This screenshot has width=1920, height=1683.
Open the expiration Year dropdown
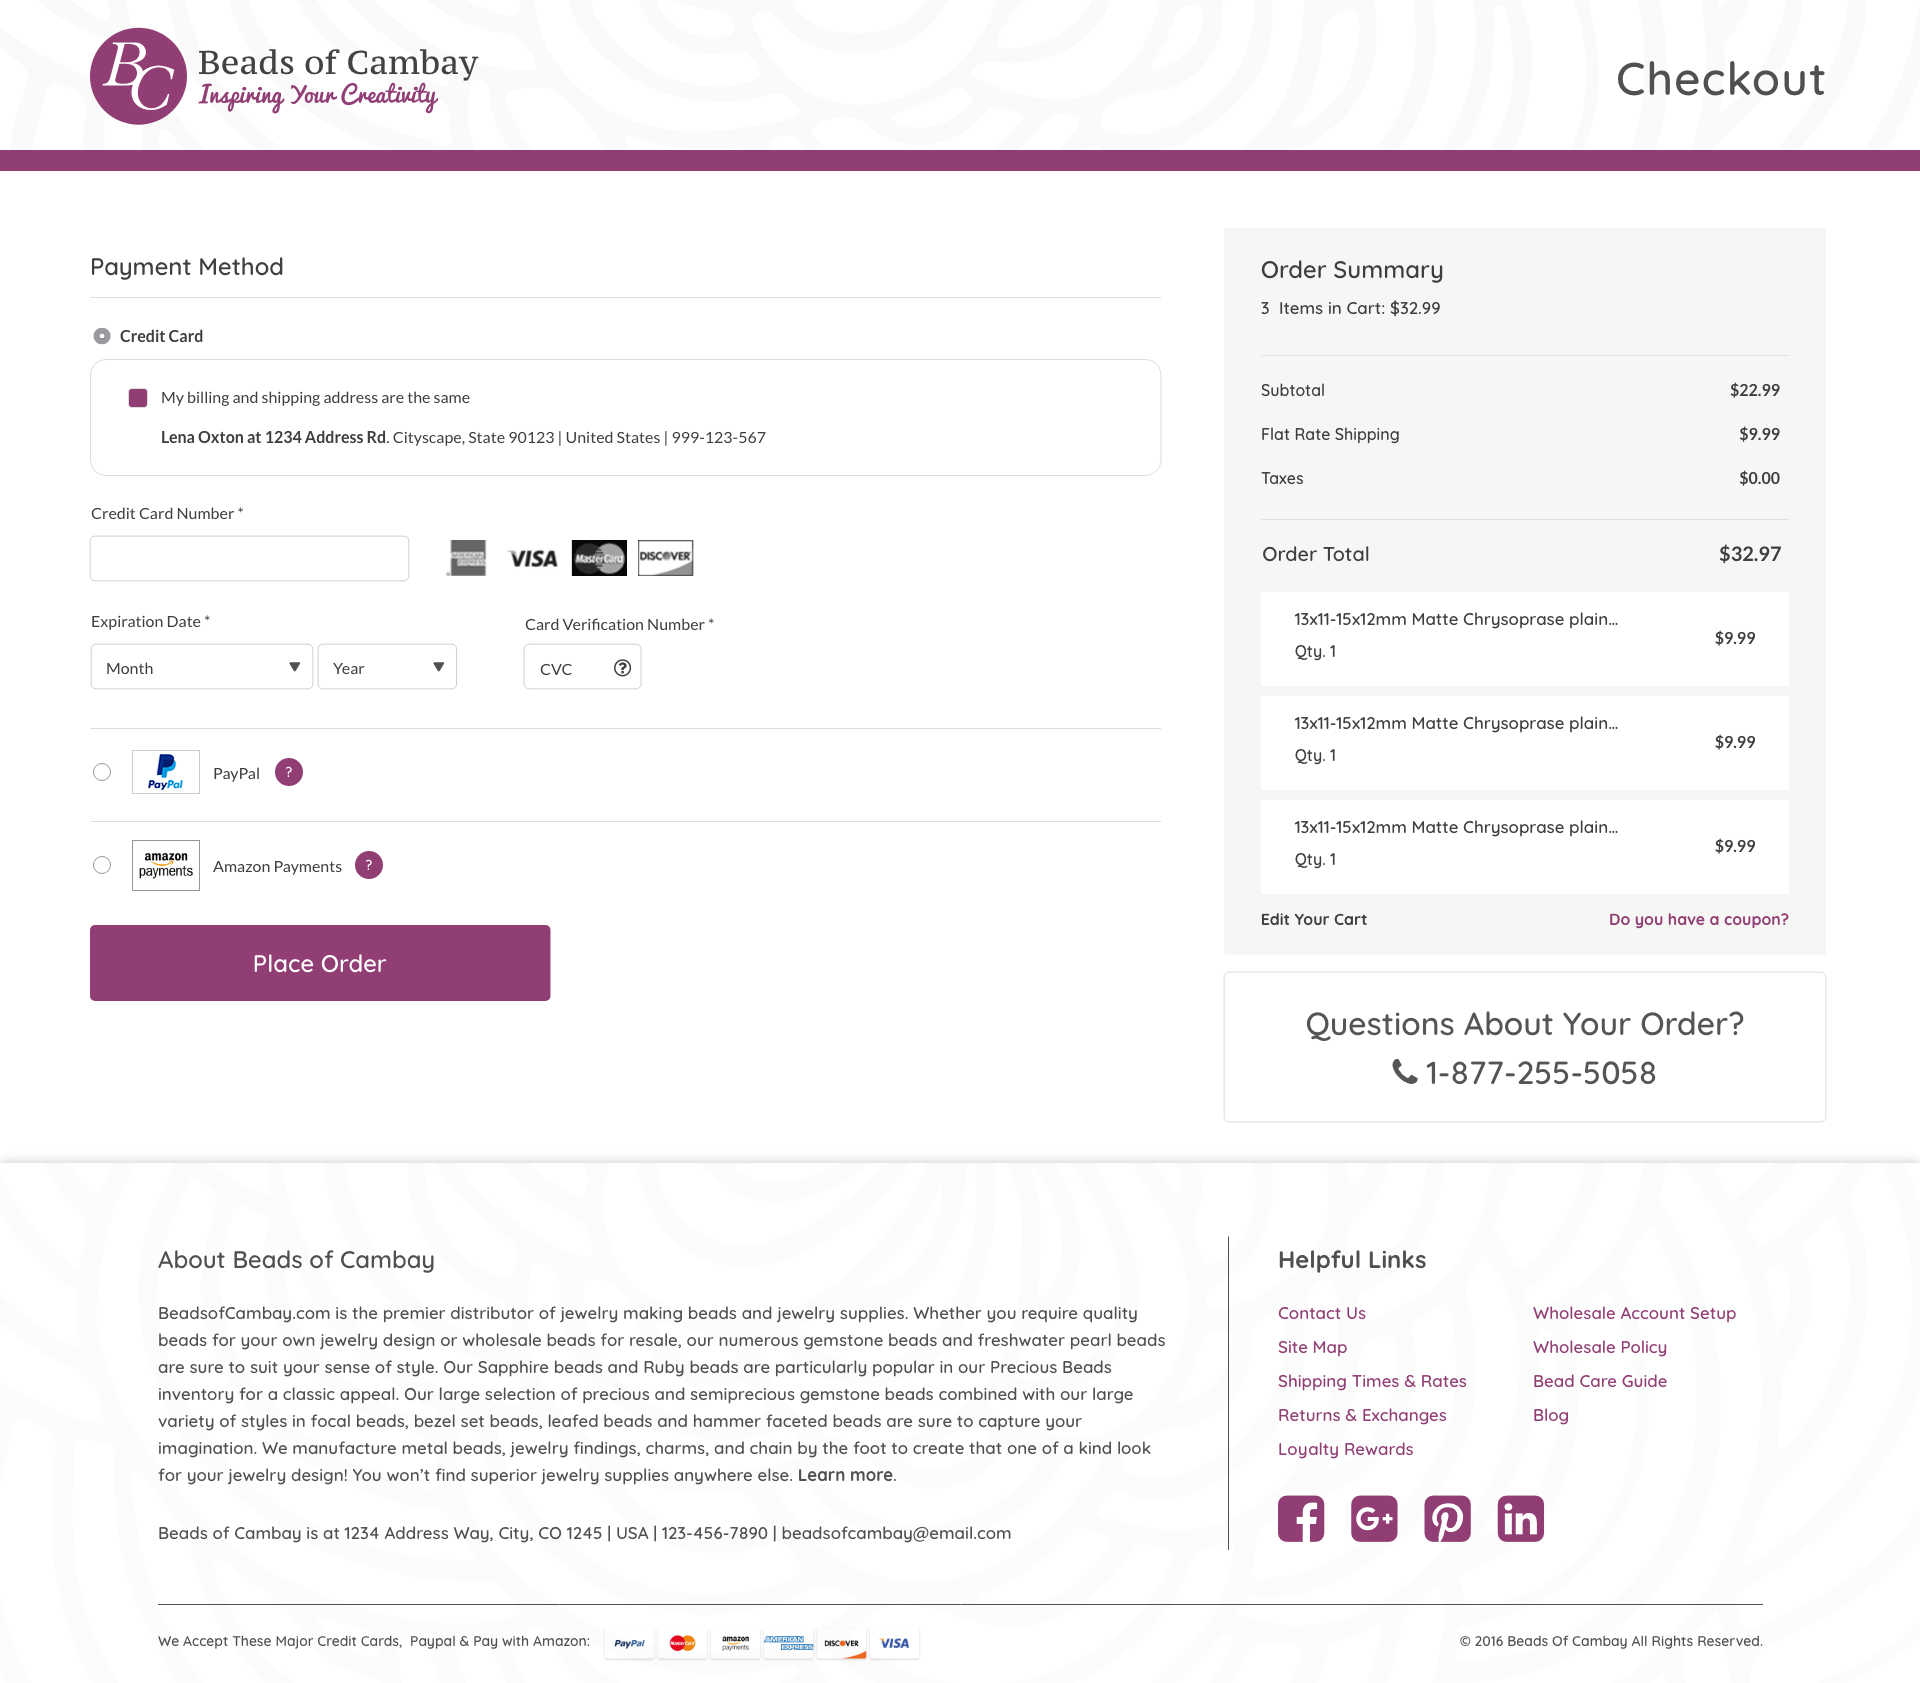(x=387, y=667)
